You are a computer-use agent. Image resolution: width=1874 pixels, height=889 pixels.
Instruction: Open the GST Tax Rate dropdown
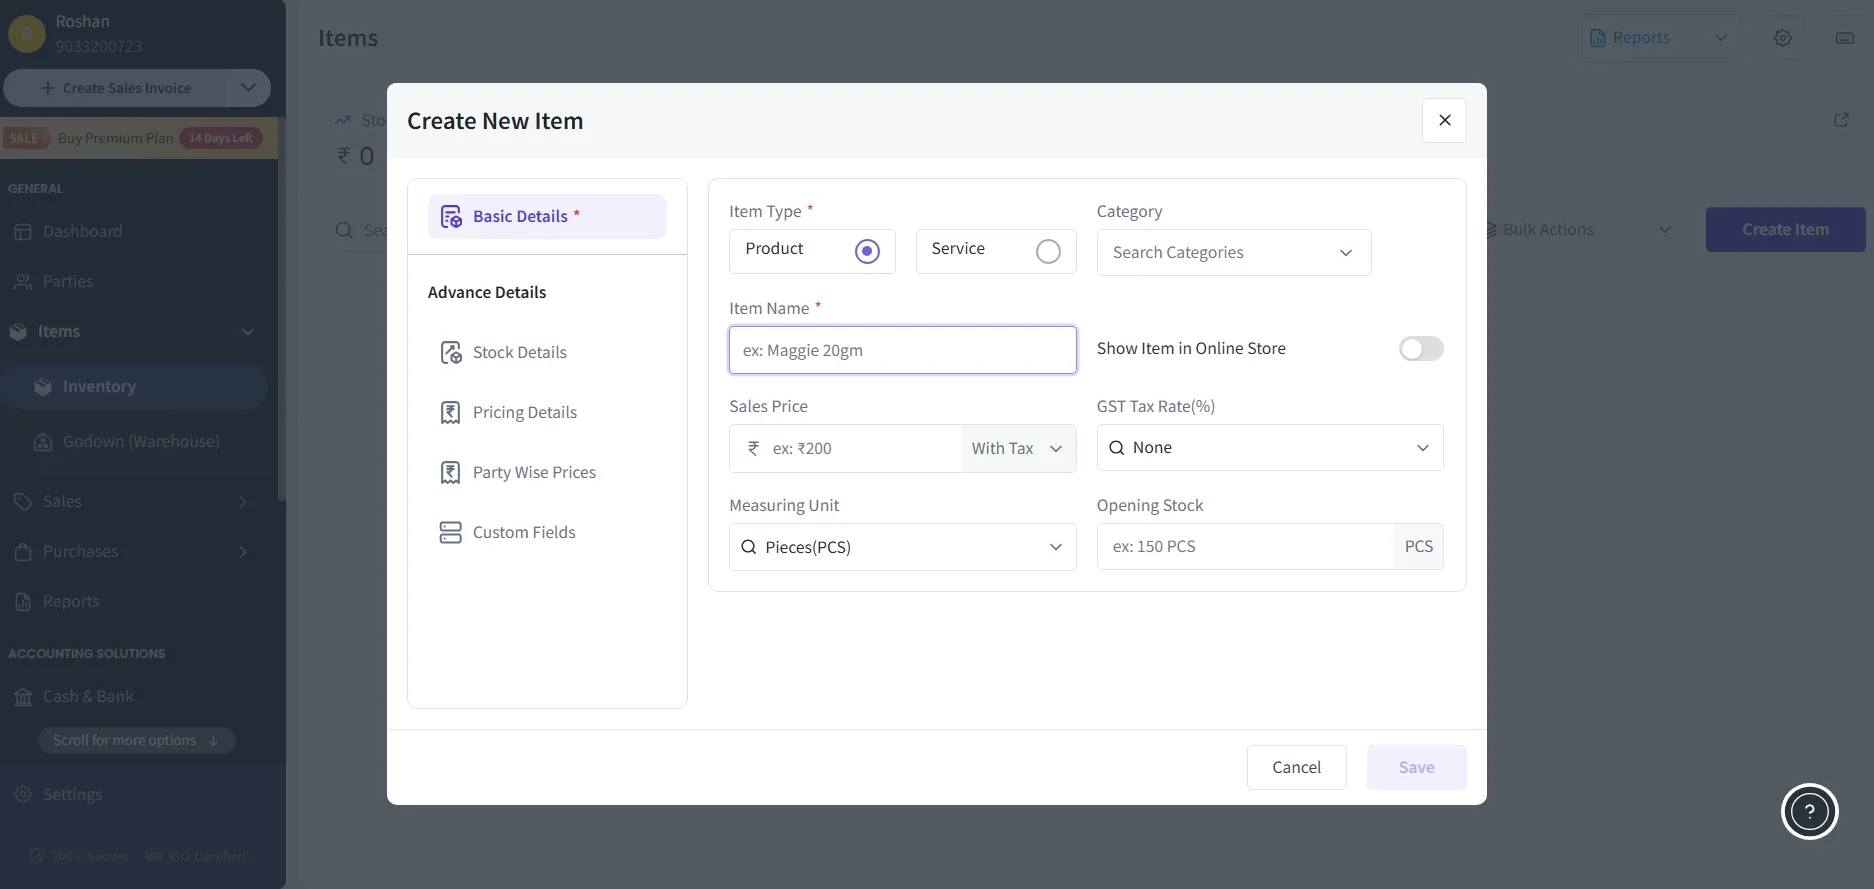pyautogui.click(x=1270, y=447)
